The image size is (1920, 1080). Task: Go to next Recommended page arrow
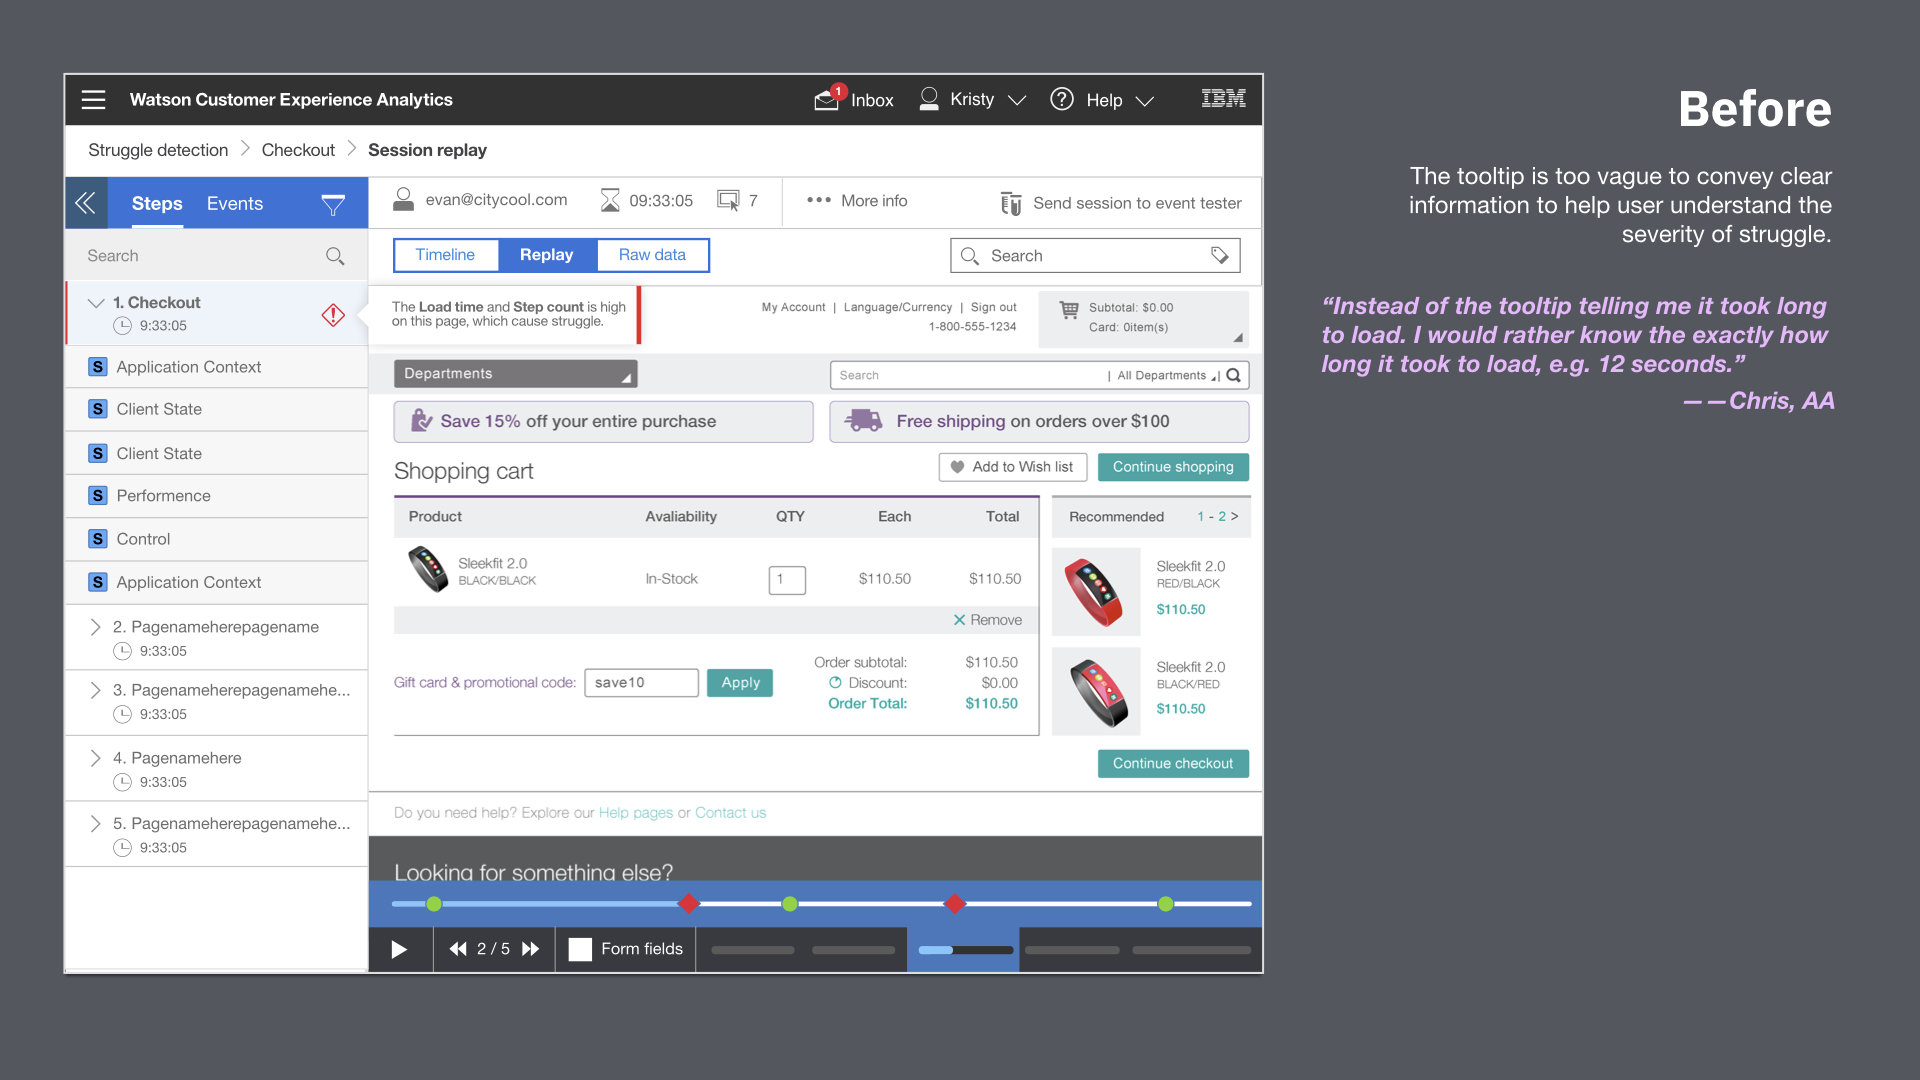pyautogui.click(x=1234, y=517)
